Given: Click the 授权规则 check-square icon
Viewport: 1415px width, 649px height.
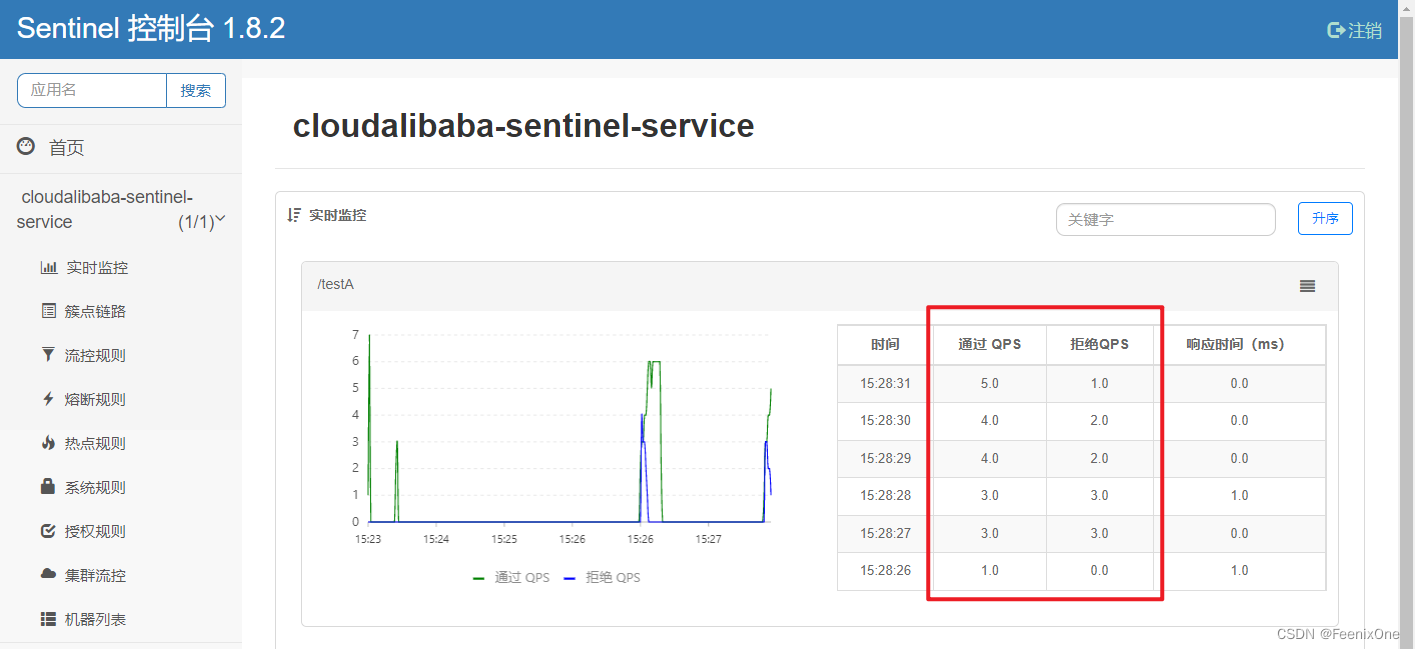Looking at the screenshot, I should (x=48, y=531).
